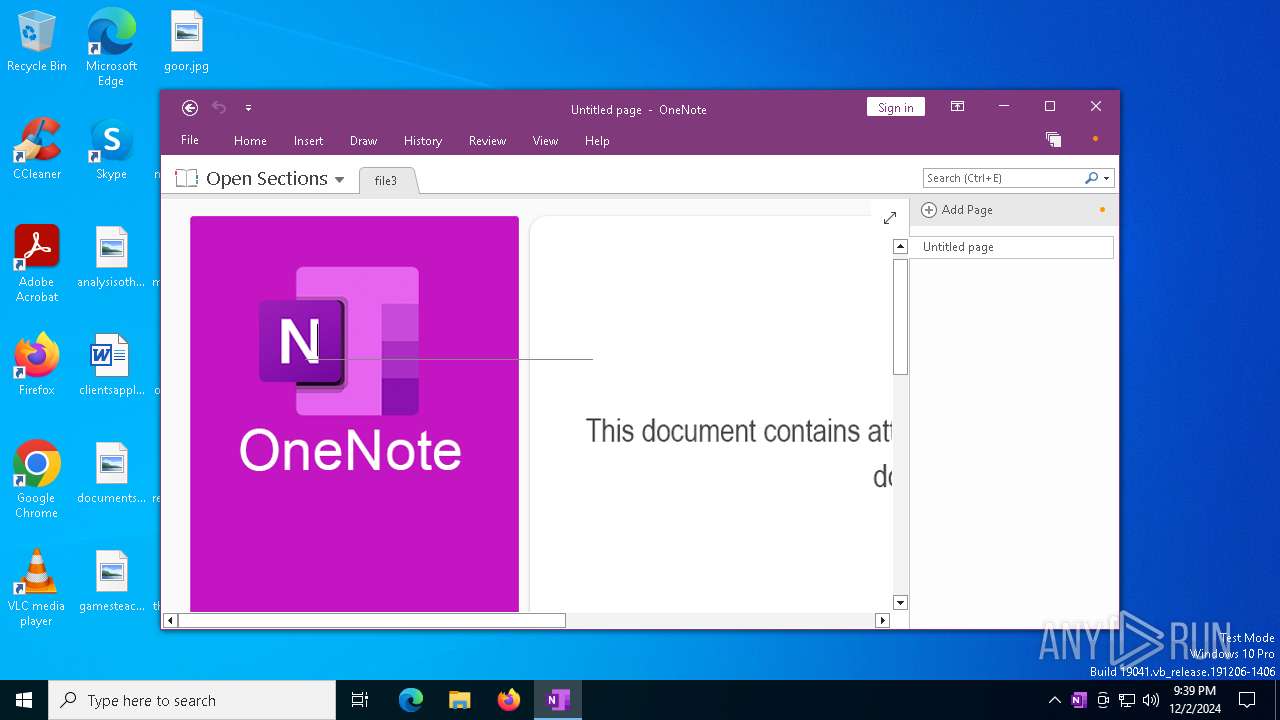Click the OneNote Back arrow button
Screen dimensions: 1280x720
[190, 108]
